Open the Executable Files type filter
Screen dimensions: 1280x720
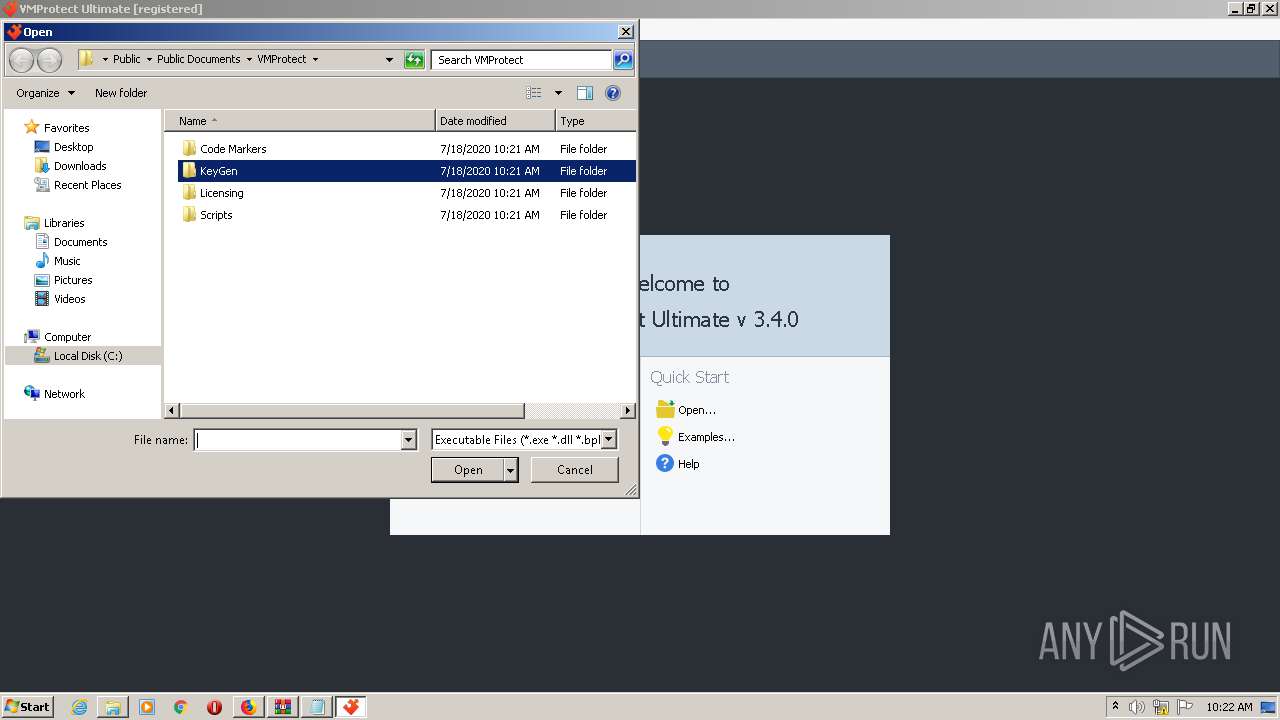click(524, 440)
